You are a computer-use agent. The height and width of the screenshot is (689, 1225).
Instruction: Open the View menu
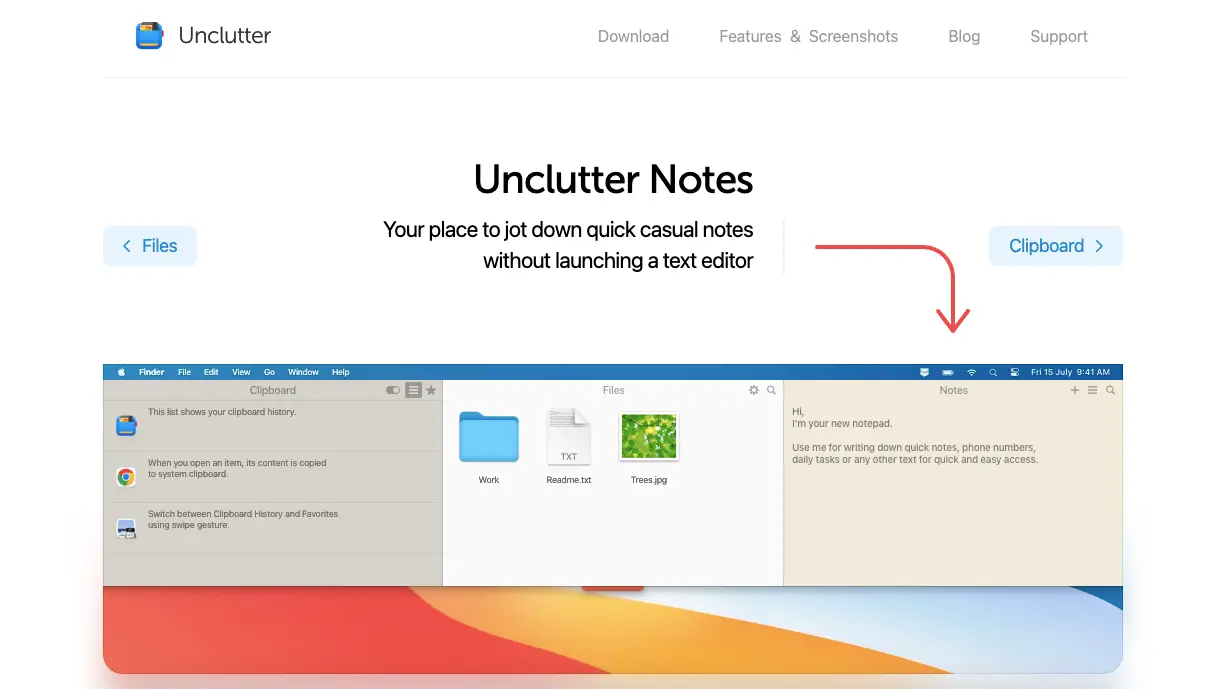click(x=241, y=372)
